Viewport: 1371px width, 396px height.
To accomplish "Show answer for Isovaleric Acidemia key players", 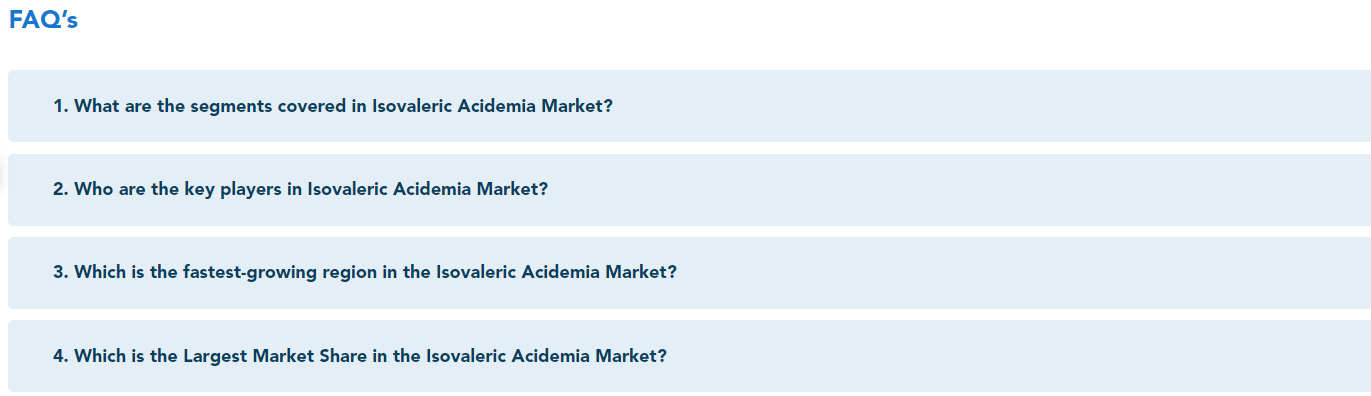I will pos(689,189).
